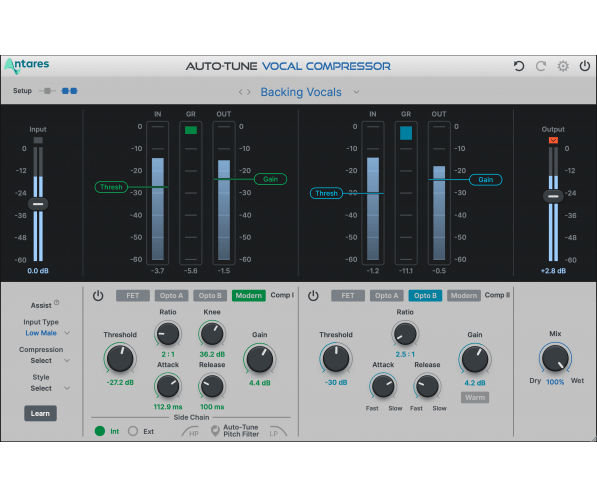Select FET mode for Comp II
Viewport: 597px width, 497px height.
pyautogui.click(x=348, y=296)
